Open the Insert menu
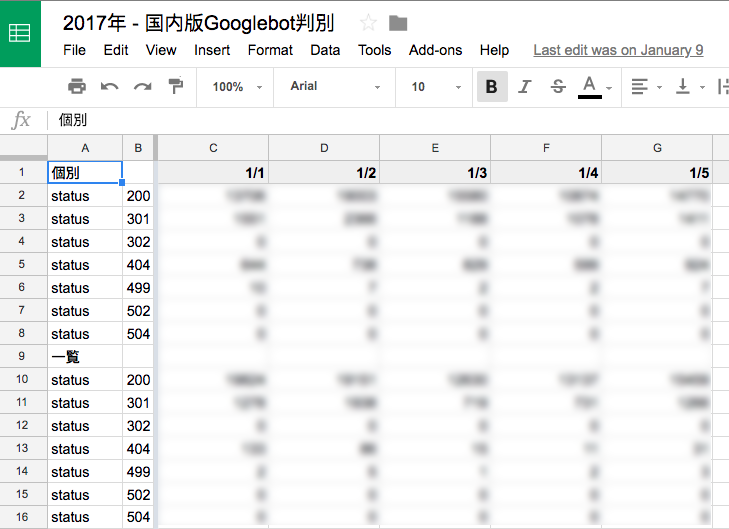Screen dimensions: 729x529 [212, 50]
